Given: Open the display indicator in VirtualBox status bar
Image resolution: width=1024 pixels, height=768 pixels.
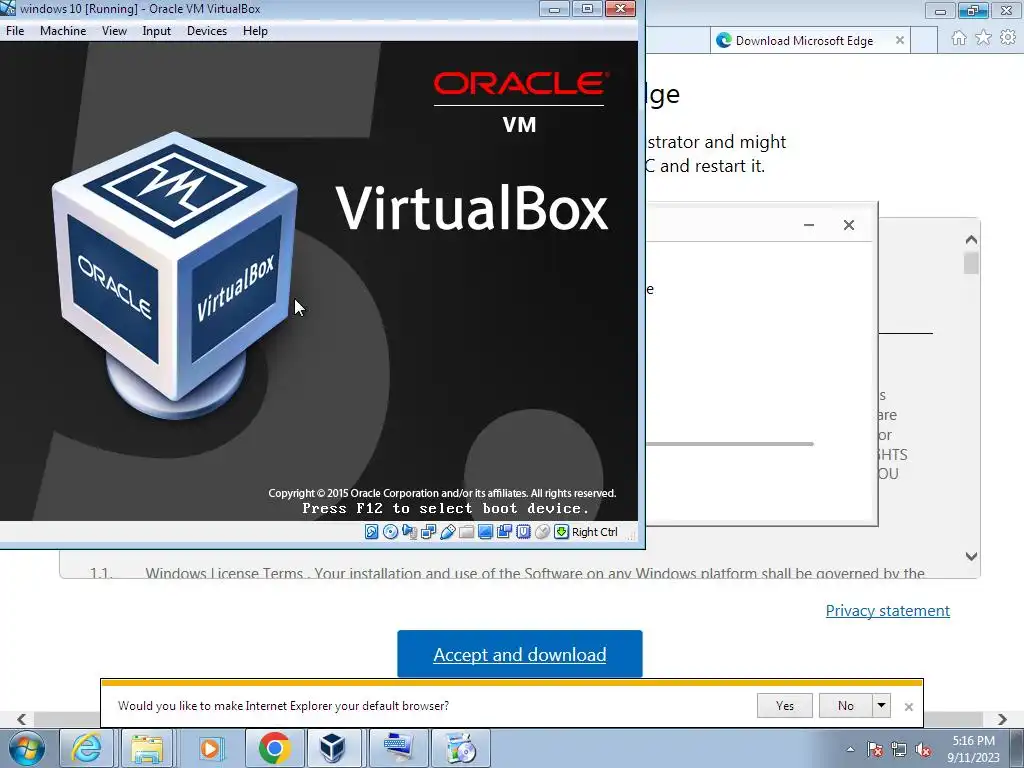Looking at the screenshot, I should click(x=485, y=532).
